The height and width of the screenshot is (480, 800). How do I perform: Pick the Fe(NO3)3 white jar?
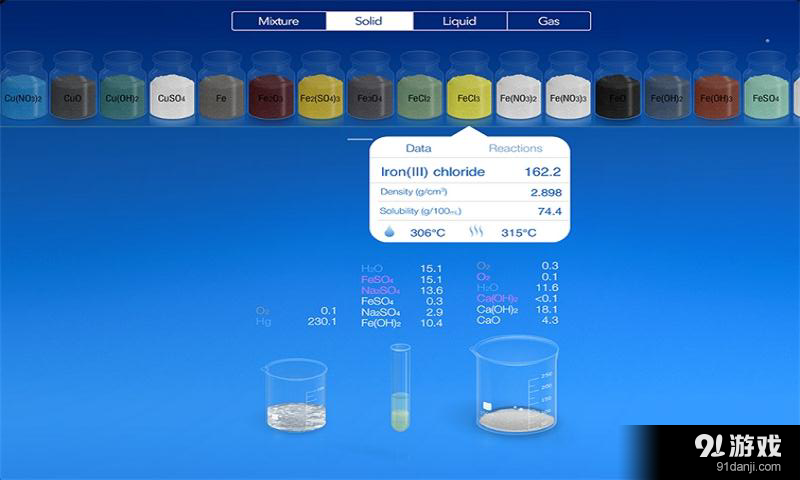pos(568,90)
